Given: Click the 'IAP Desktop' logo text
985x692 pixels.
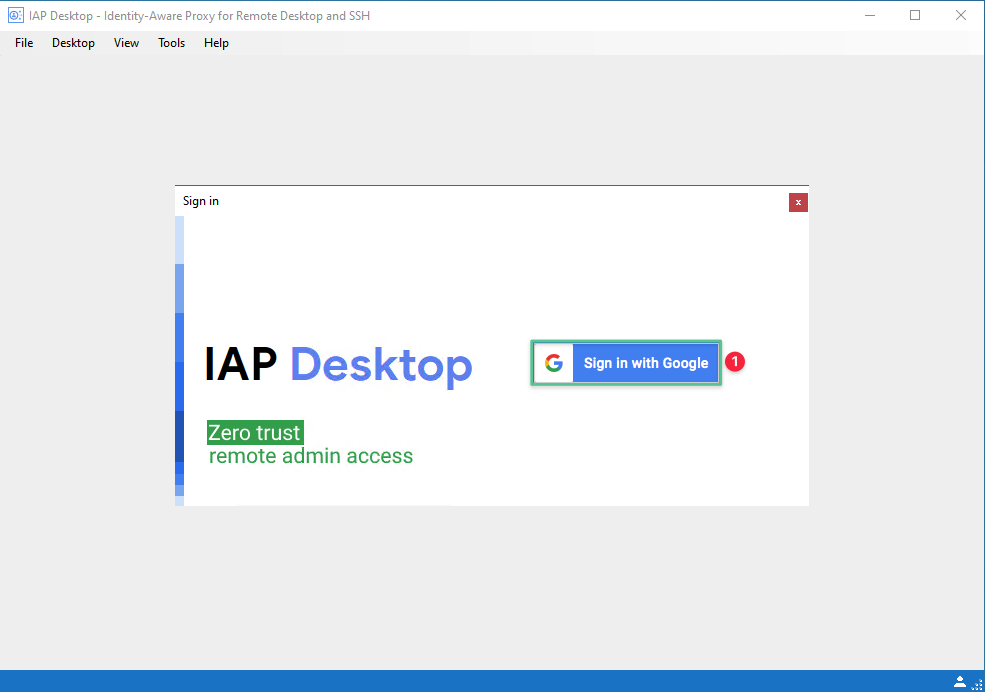Looking at the screenshot, I should (338, 365).
